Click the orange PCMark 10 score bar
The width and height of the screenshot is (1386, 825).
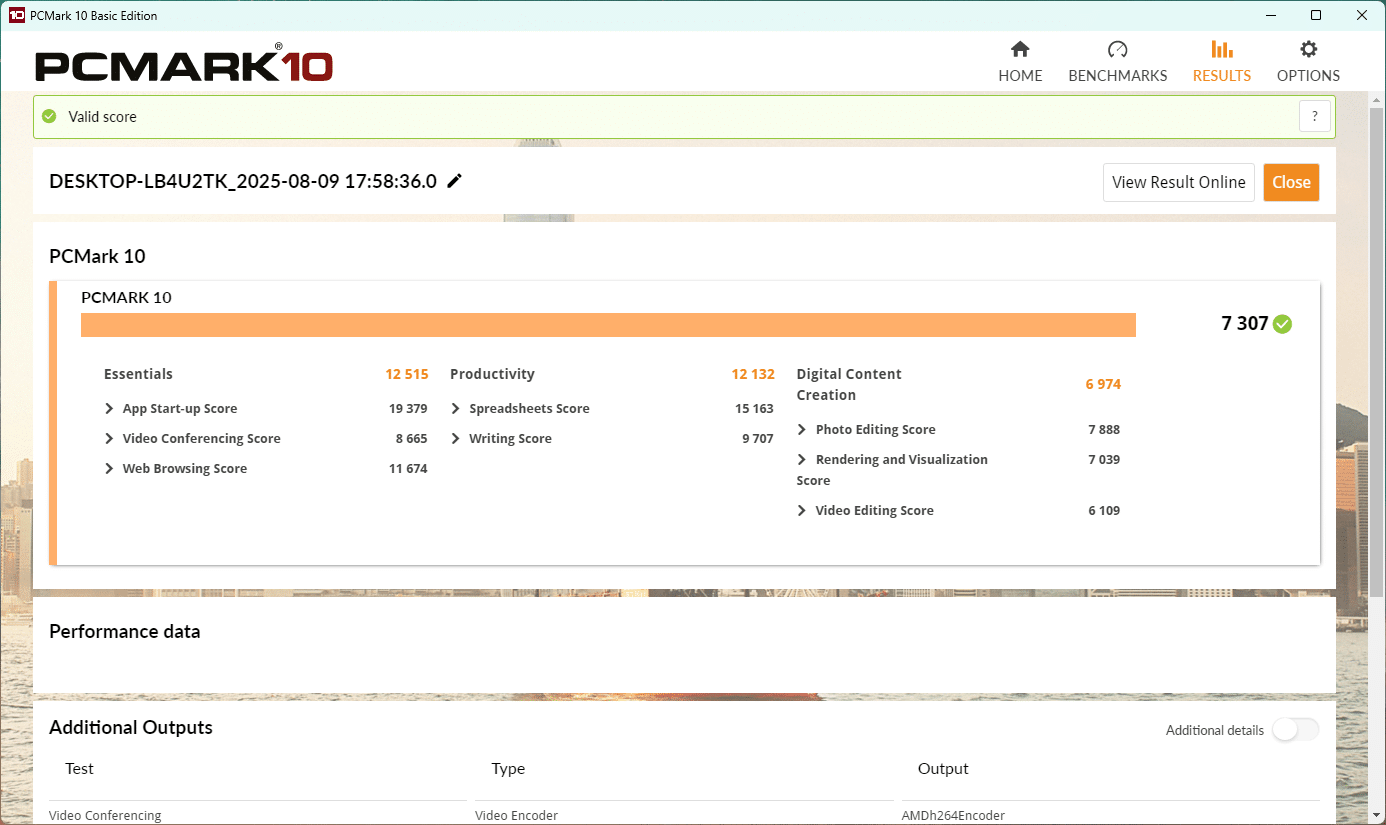pyautogui.click(x=608, y=325)
